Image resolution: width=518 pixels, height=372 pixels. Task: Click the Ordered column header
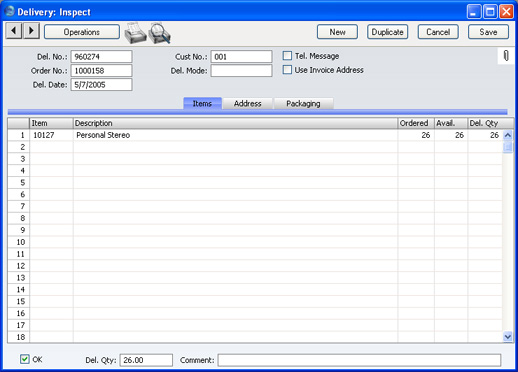point(416,123)
